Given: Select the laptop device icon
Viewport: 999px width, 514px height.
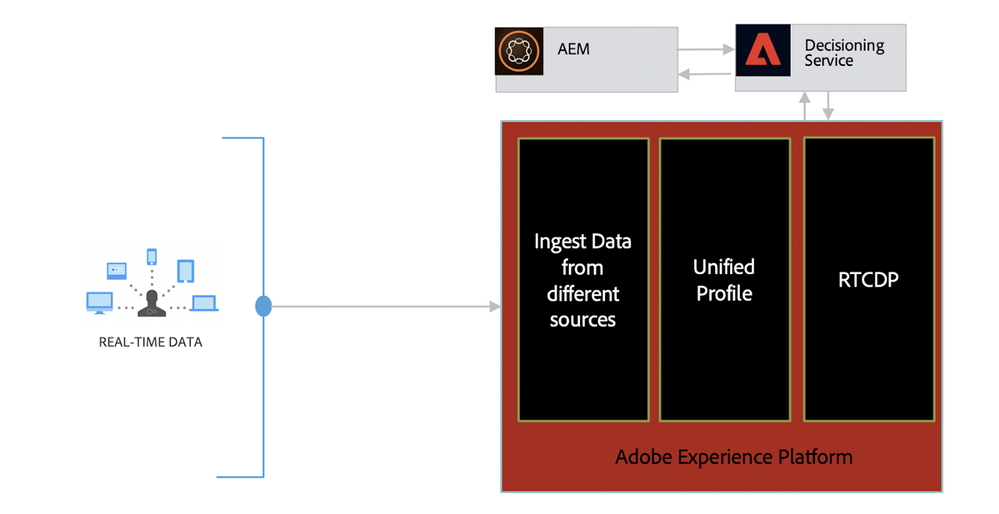Looking at the screenshot, I should [204, 303].
